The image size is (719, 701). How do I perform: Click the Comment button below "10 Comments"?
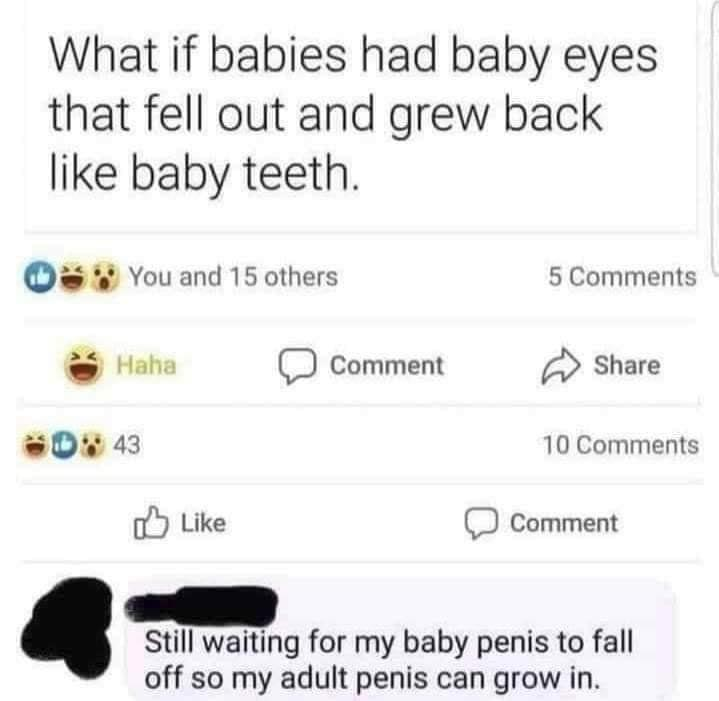(541, 523)
